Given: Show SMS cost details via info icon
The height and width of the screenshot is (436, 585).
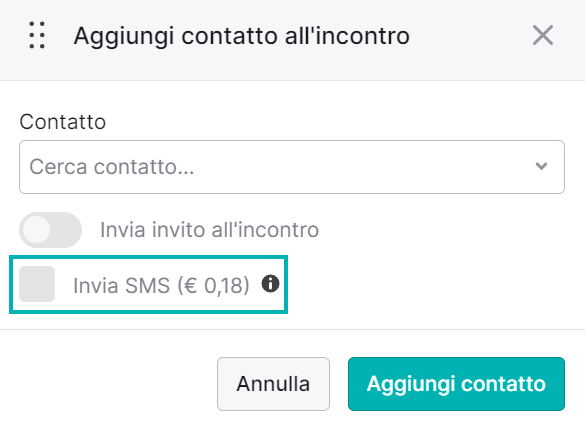Looking at the screenshot, I should coord(270,284).
